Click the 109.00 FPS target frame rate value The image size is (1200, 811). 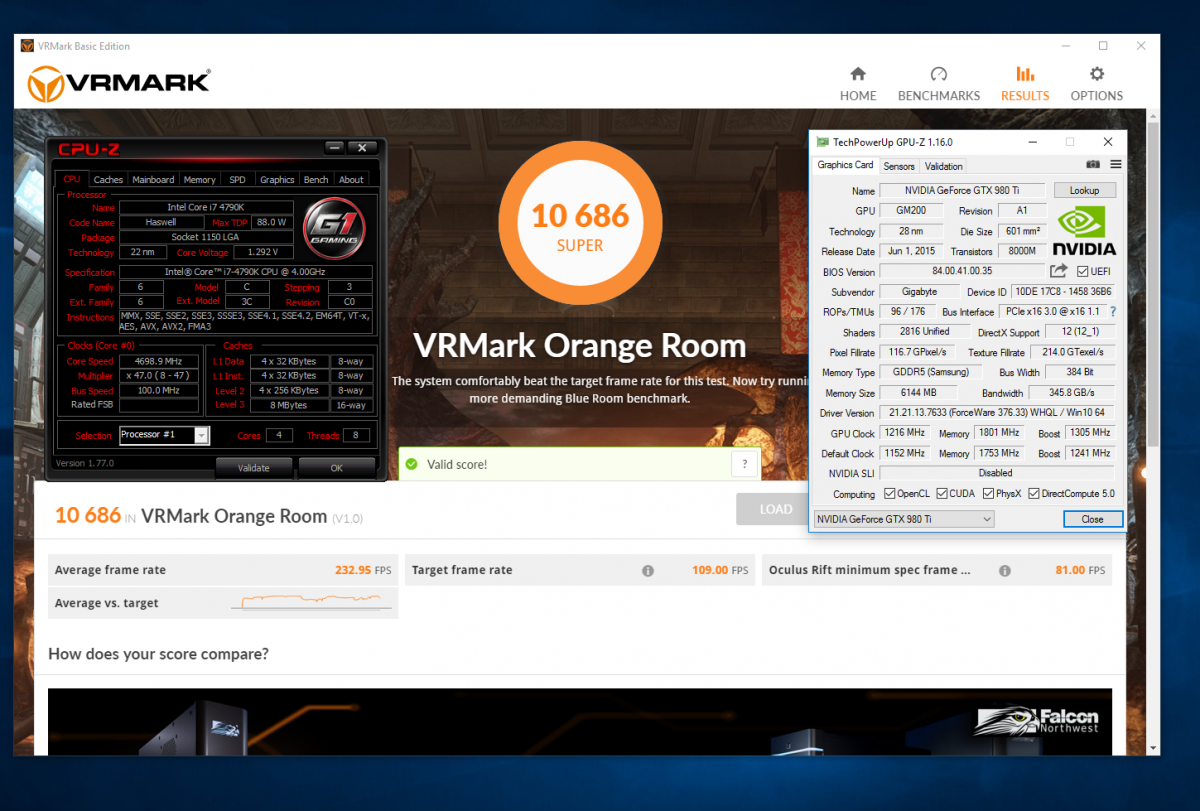(x=720, y=570)
